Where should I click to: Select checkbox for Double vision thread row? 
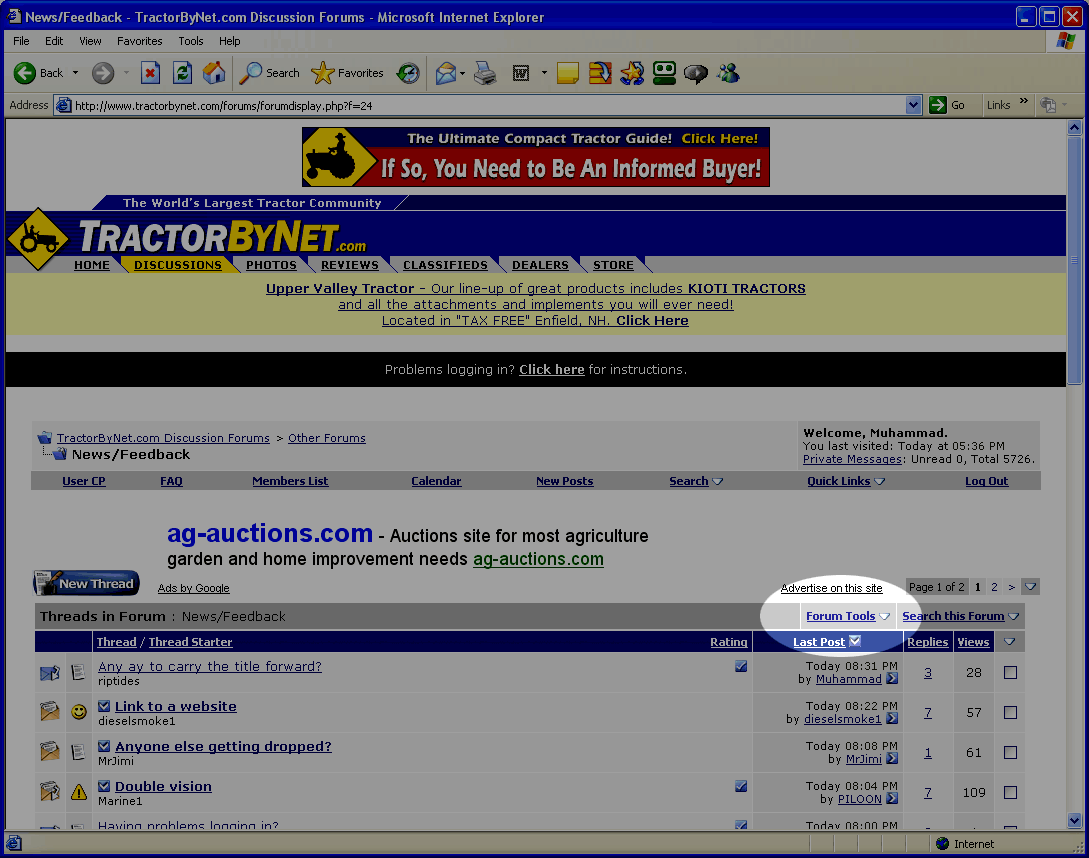[1010, 793]
